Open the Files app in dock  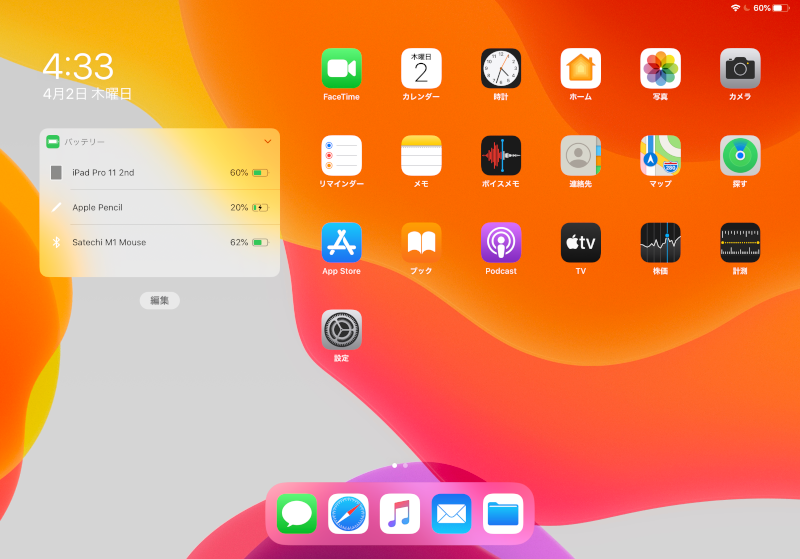point(503,514)
